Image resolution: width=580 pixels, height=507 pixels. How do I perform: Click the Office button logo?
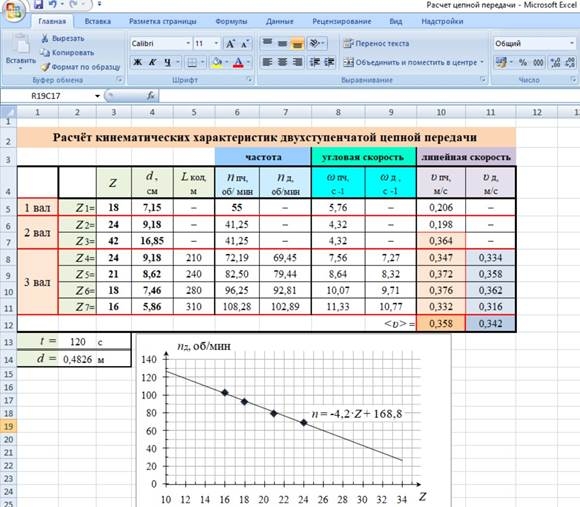13,10
